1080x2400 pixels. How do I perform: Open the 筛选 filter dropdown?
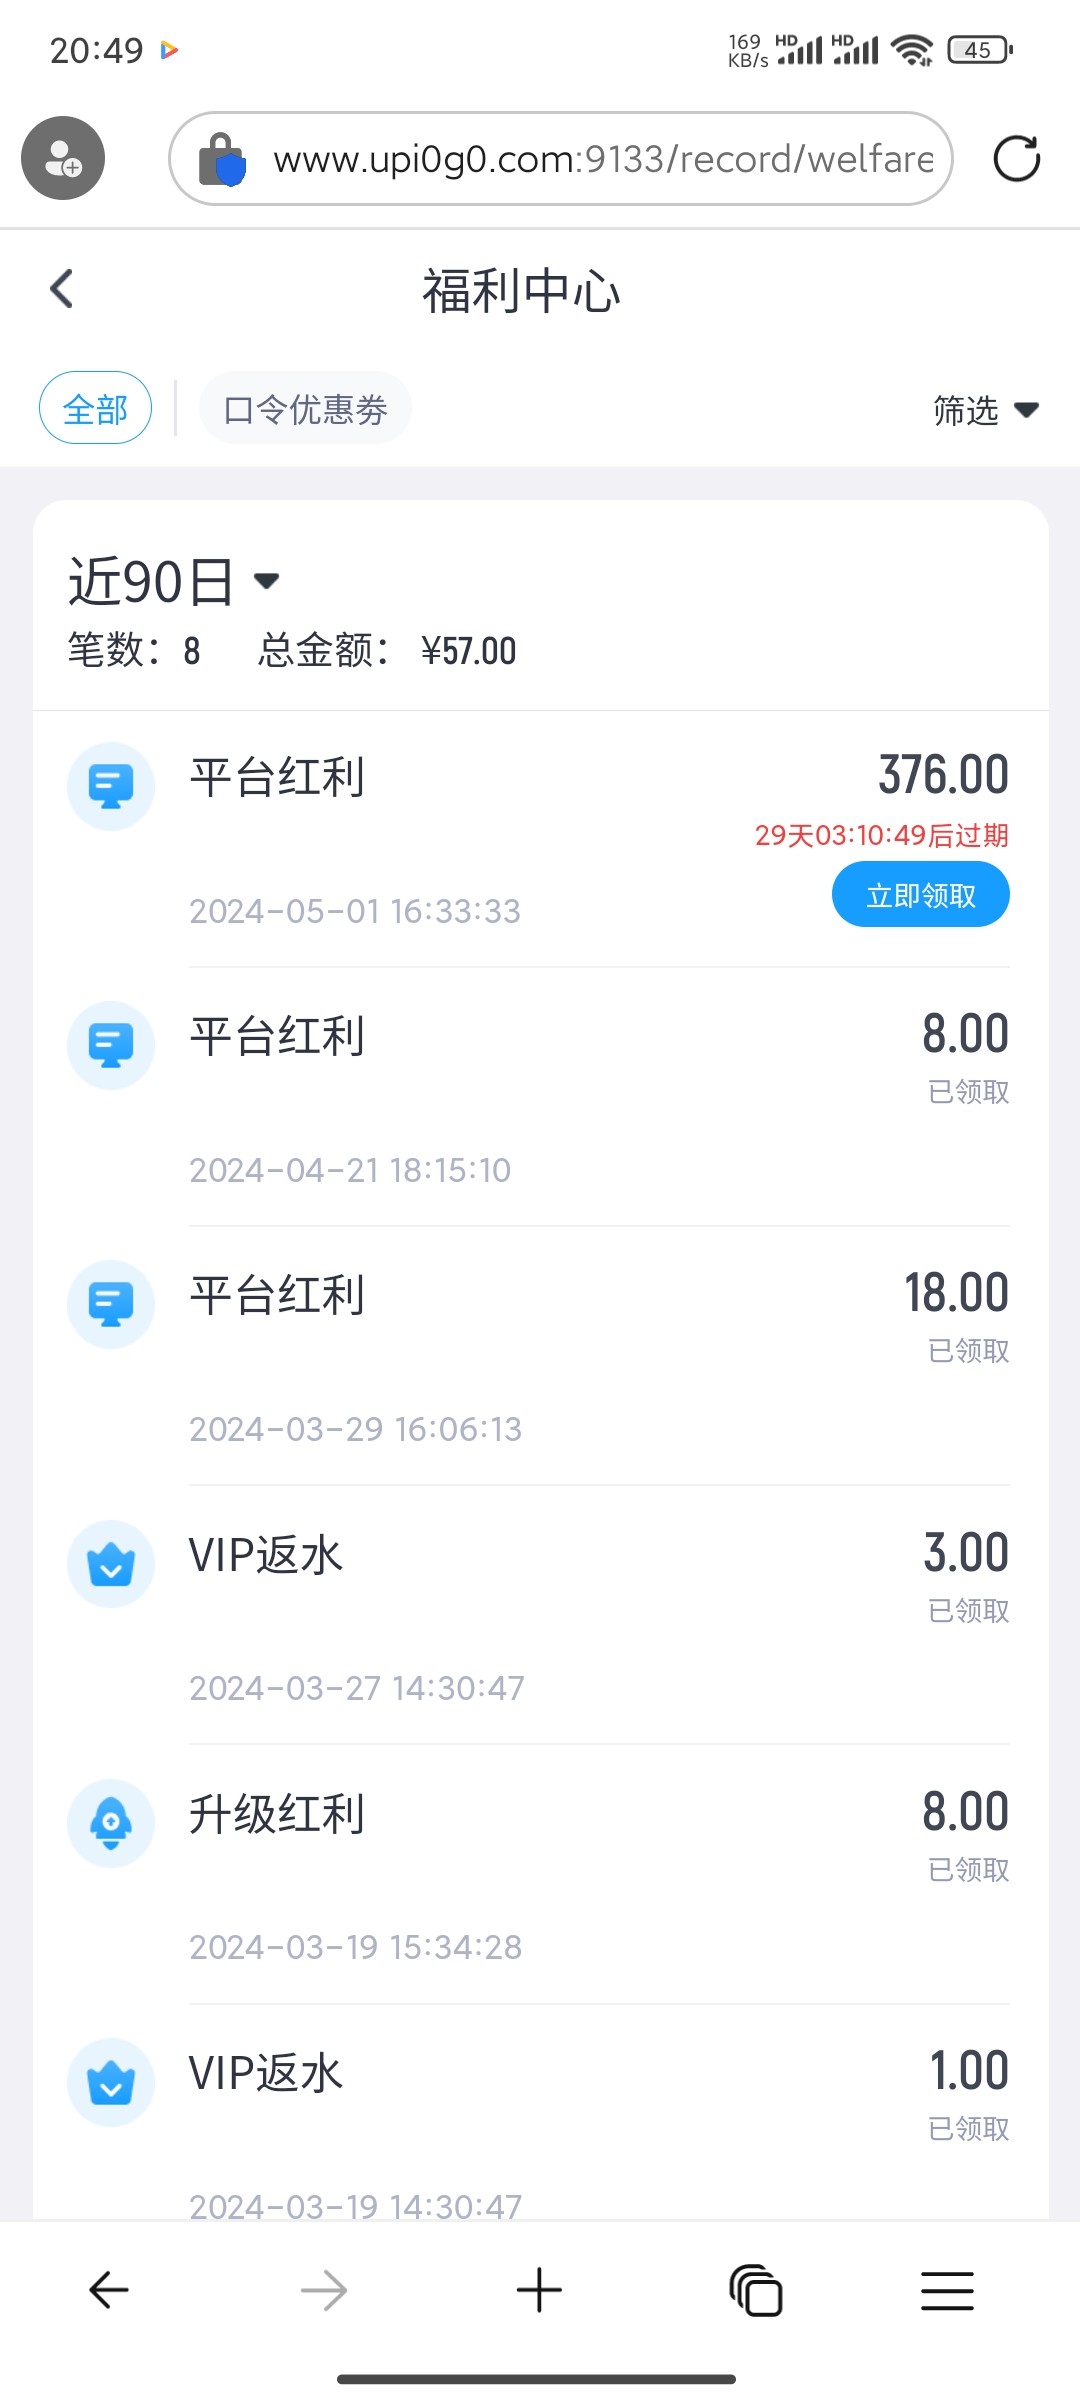coord(985,410)
